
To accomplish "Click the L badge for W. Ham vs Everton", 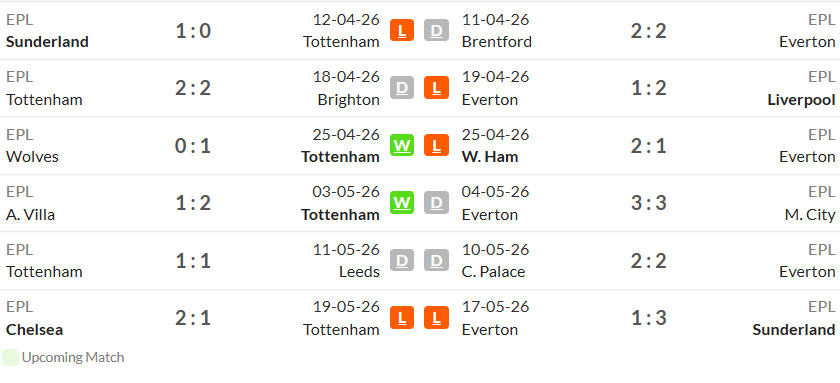I will tap(437, 145).
